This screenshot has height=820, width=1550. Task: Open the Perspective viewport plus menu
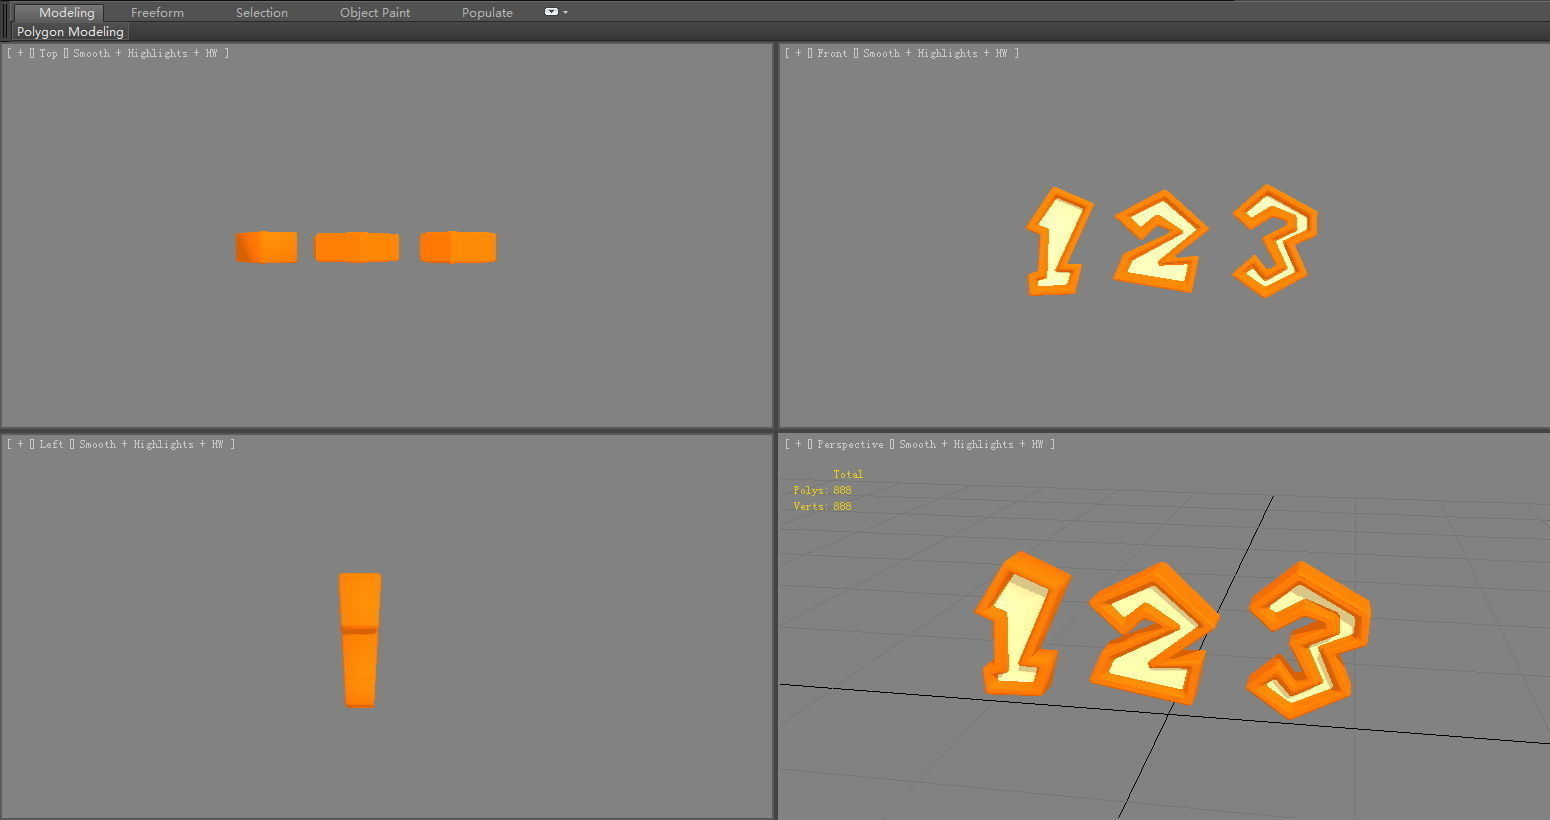click(x=798, y=444)
